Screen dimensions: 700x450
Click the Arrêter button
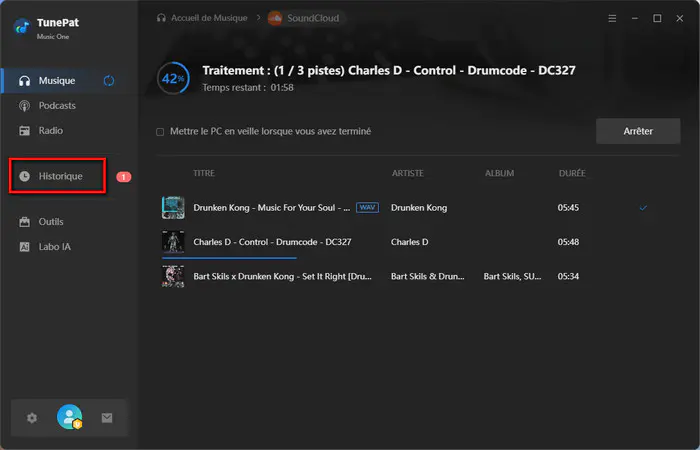638,131
